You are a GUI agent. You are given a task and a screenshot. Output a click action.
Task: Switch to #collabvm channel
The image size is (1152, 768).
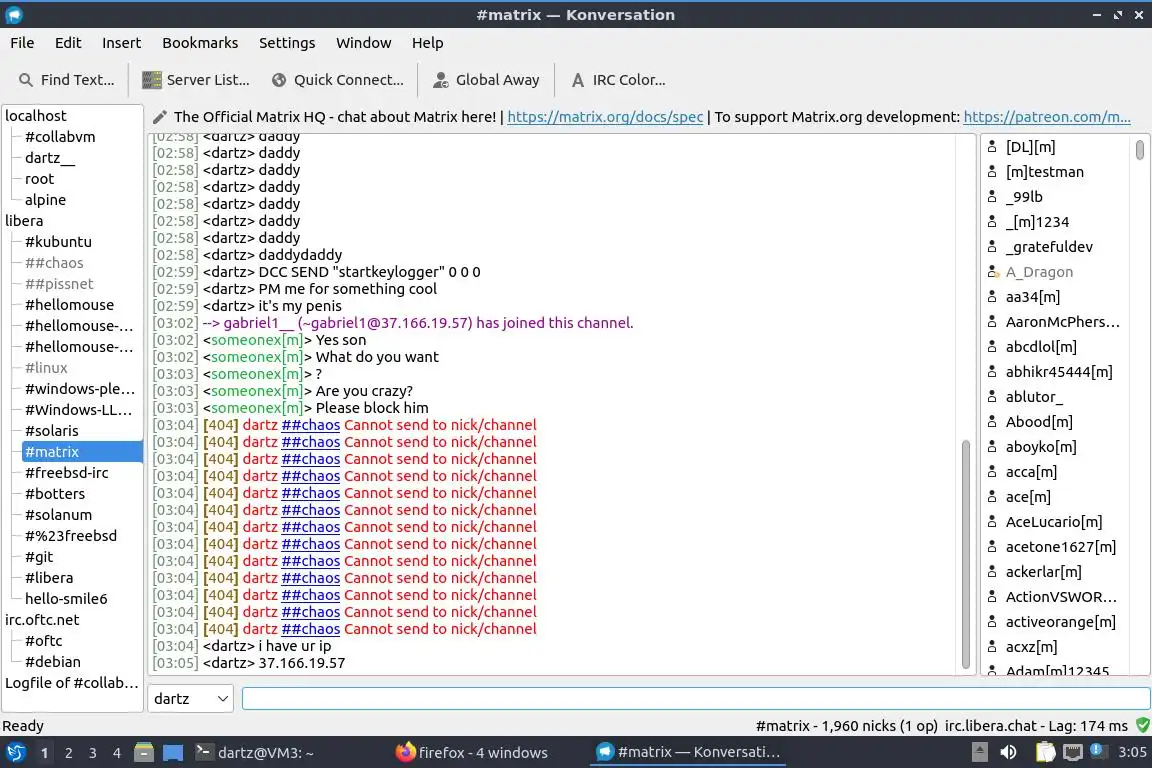tap(60, 137)
